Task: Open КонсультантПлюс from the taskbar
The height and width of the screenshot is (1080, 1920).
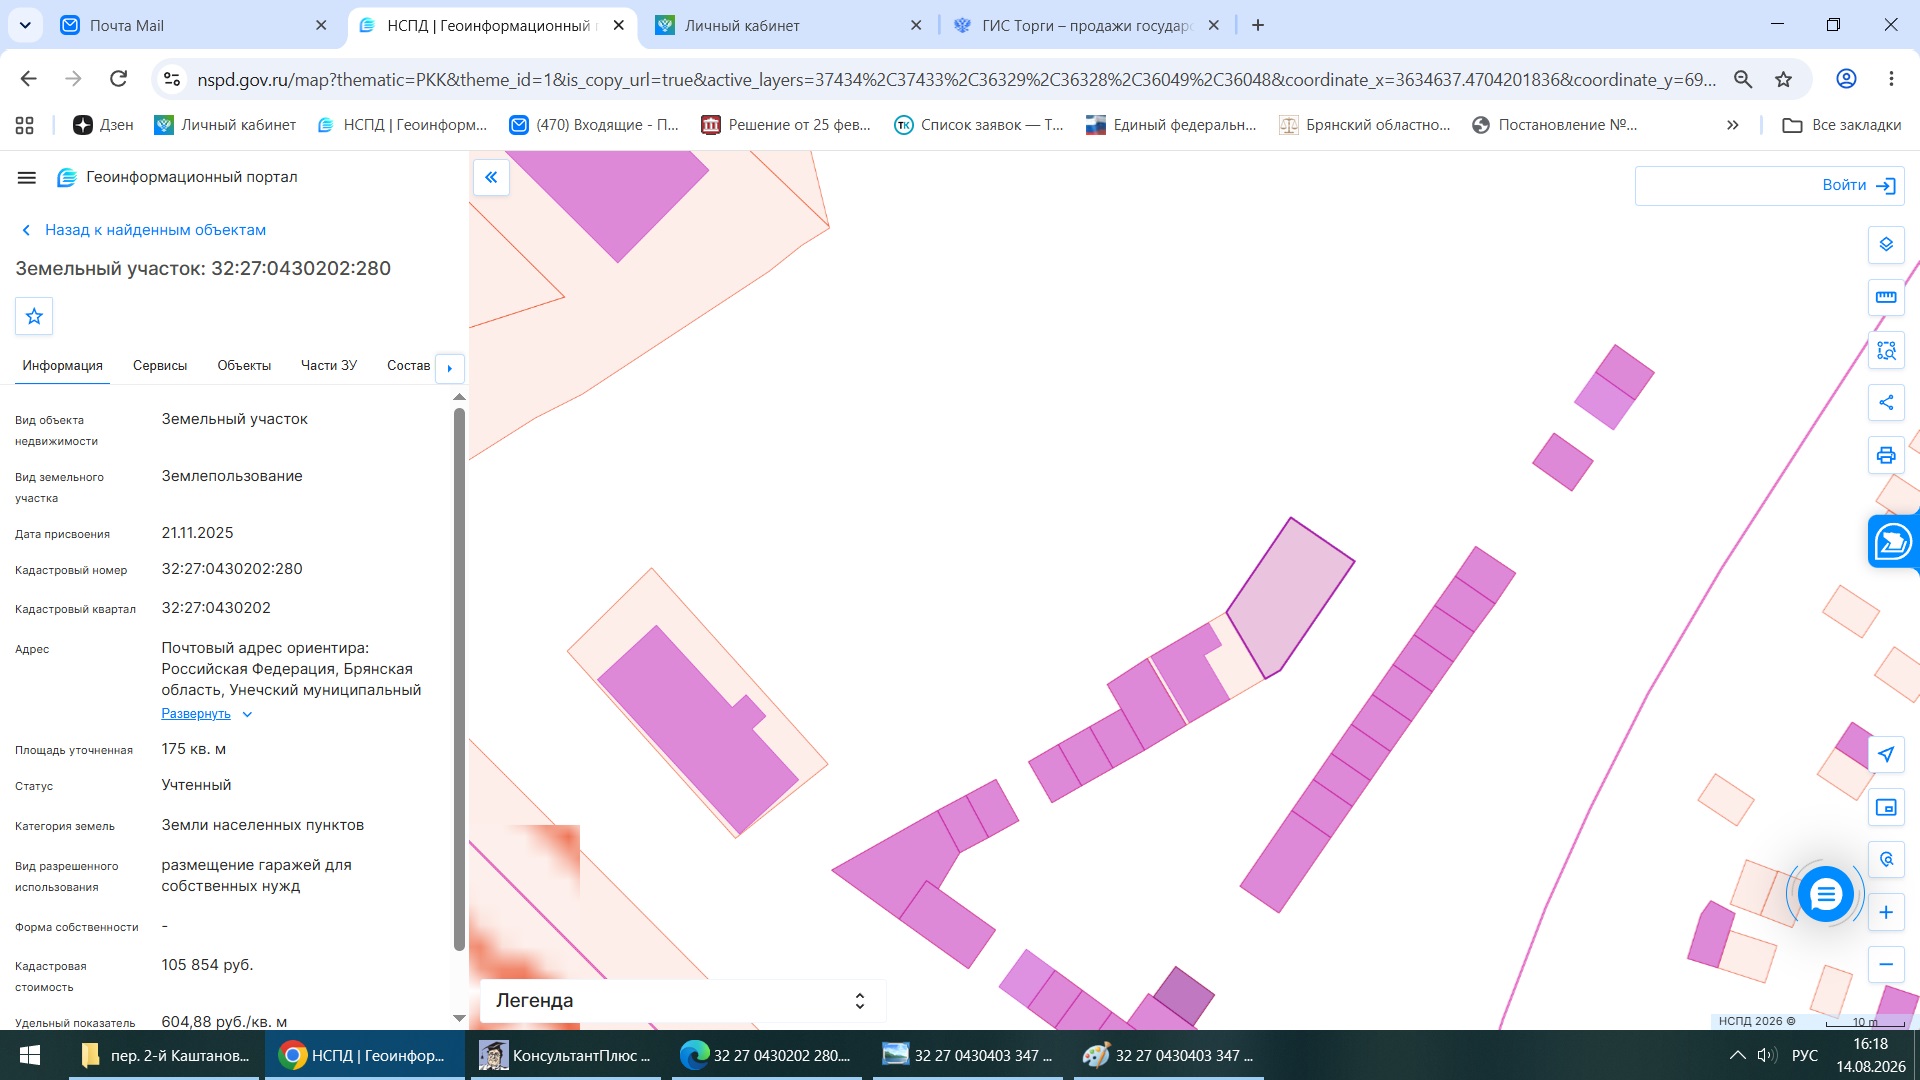Action: pyautogui.click(x=567, y=1055)
